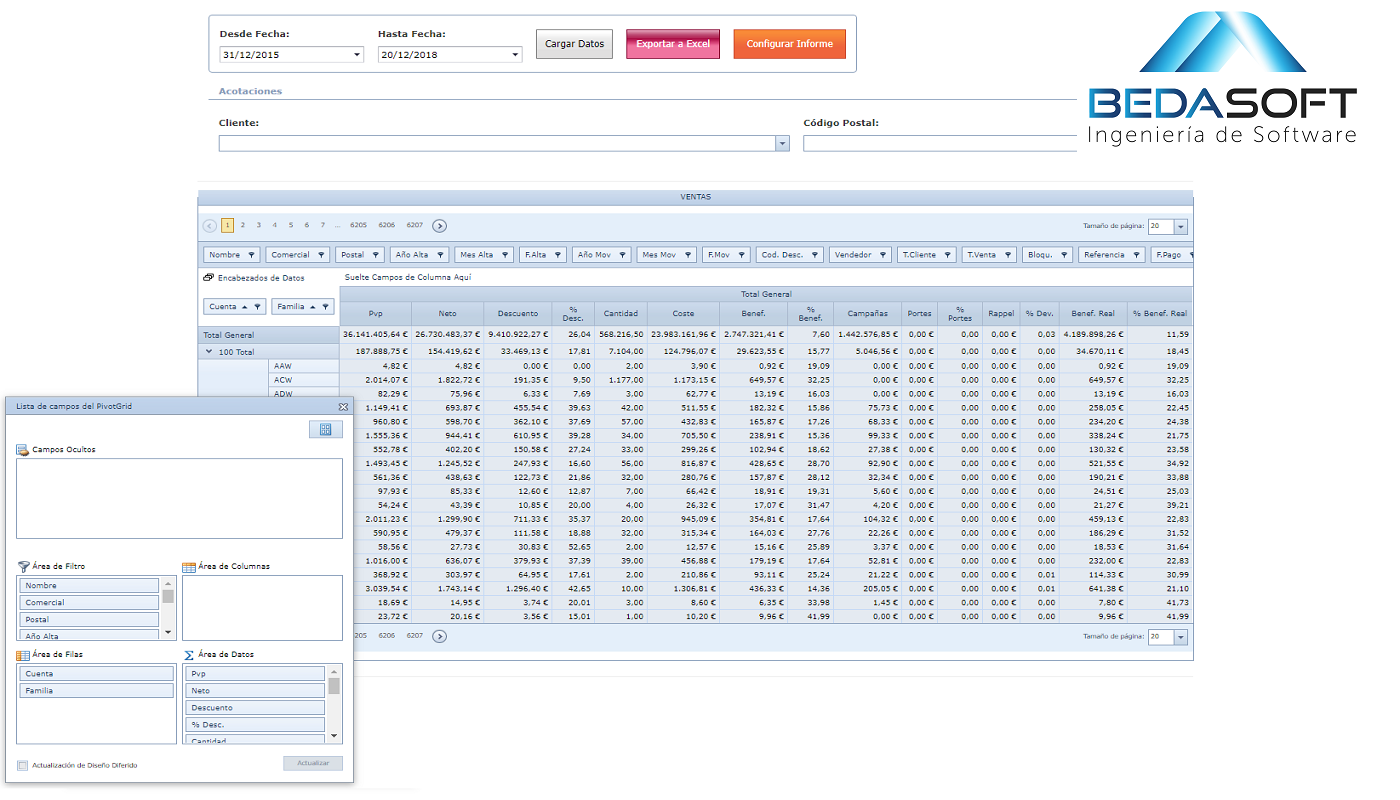
Task: Collapse the 100 Total row group
Action: click(x=209, y=352)
